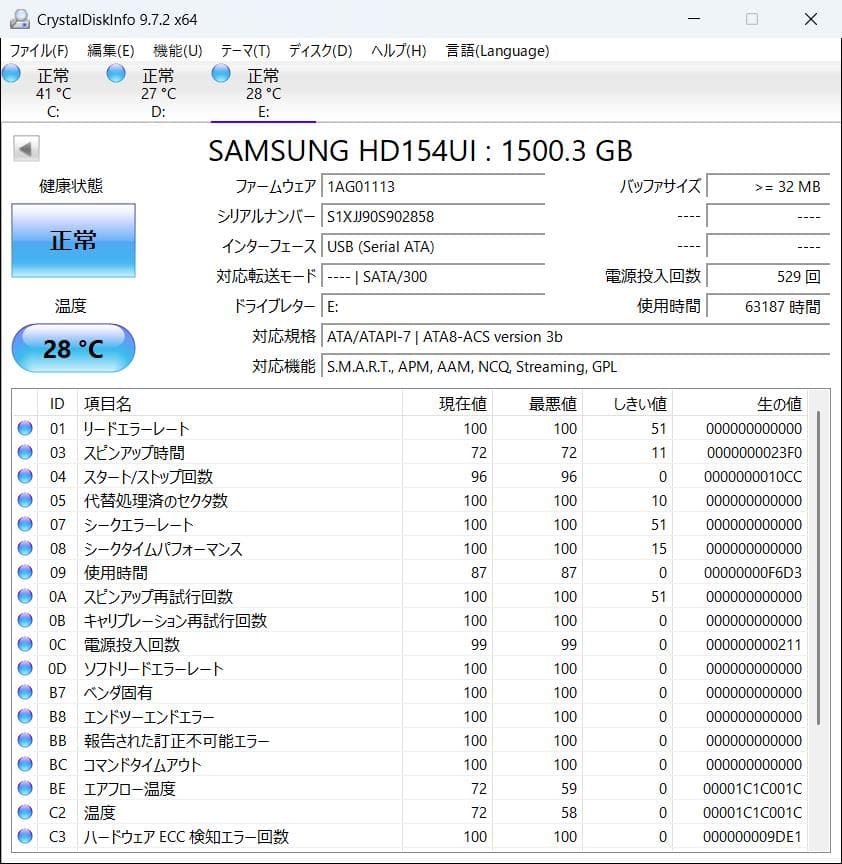Screen dimensions: 842x864
Task: Click status dot for ID 0A spin retry
Action: coord(25,596)
